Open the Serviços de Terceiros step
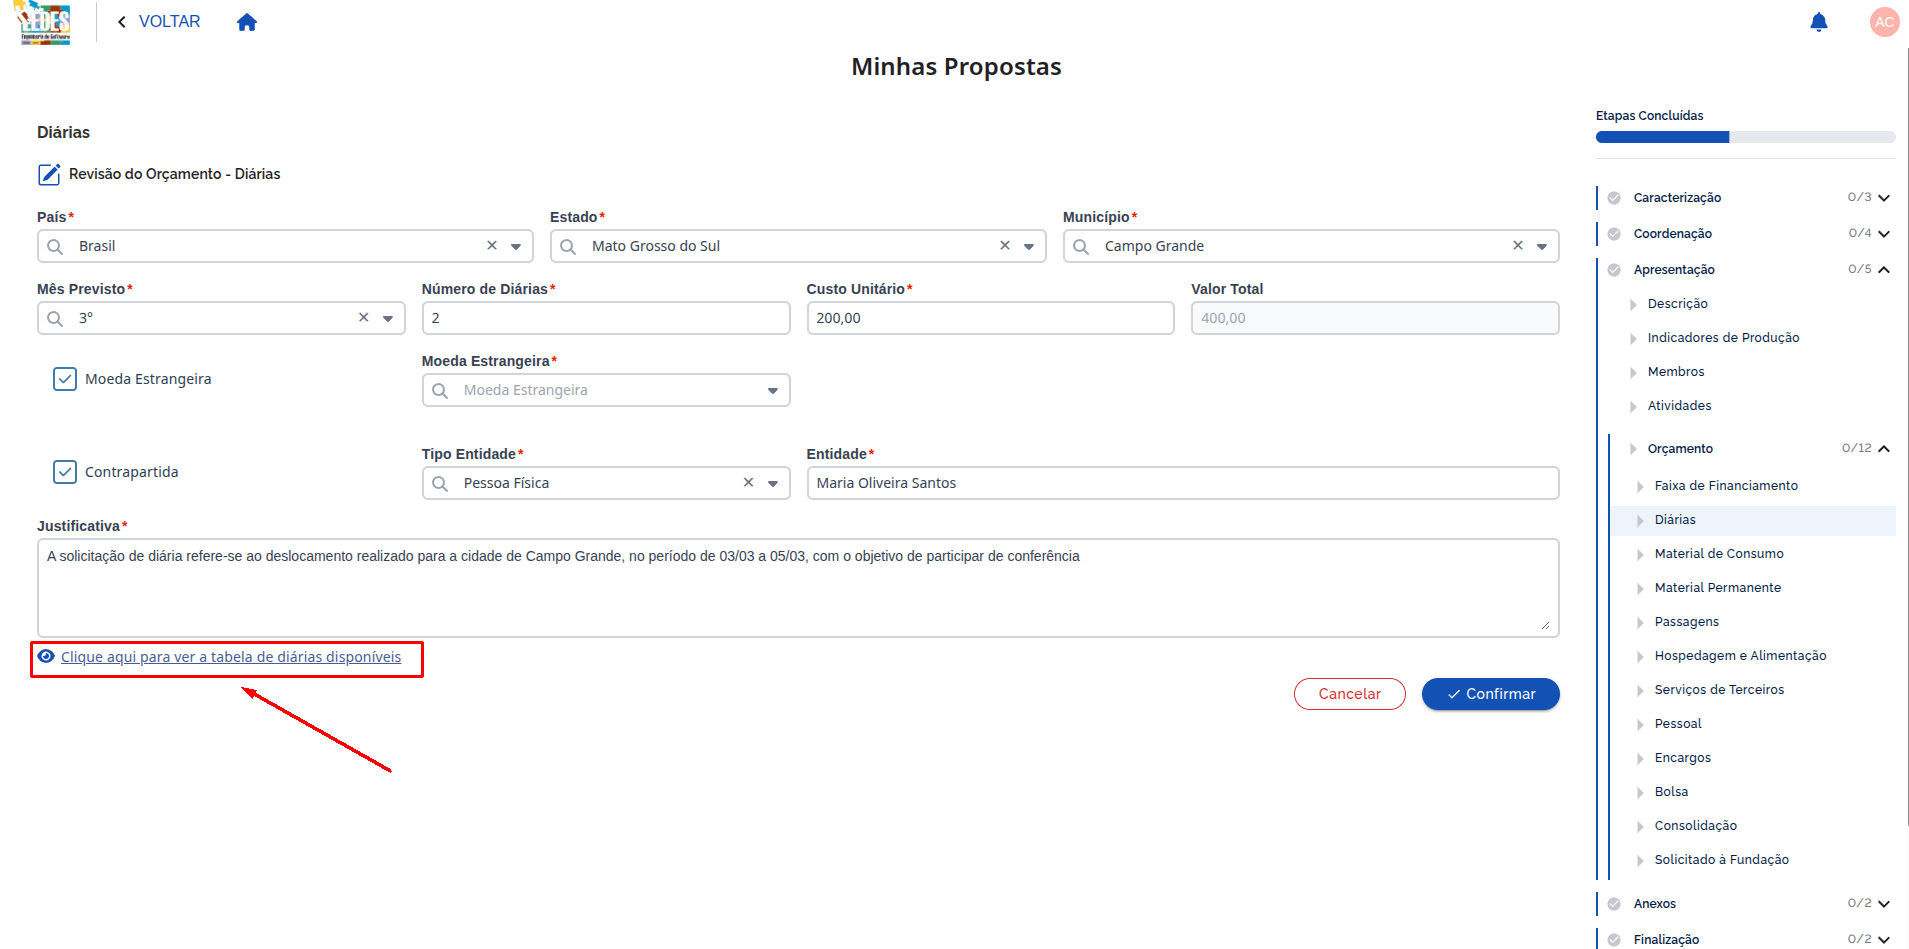This screenshot has height=949, width=1909. (1719, 690)
